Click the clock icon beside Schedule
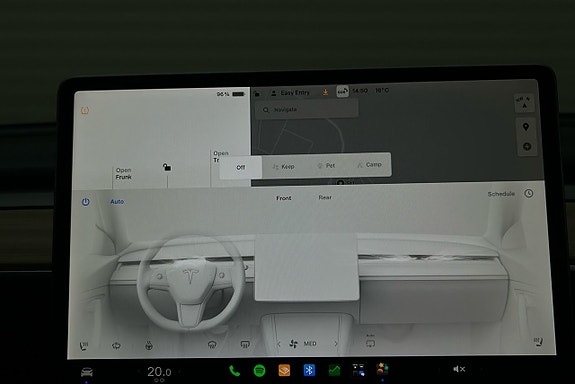Image resolution: width=575 pixels, height=384 pixels. click(528, 193)
